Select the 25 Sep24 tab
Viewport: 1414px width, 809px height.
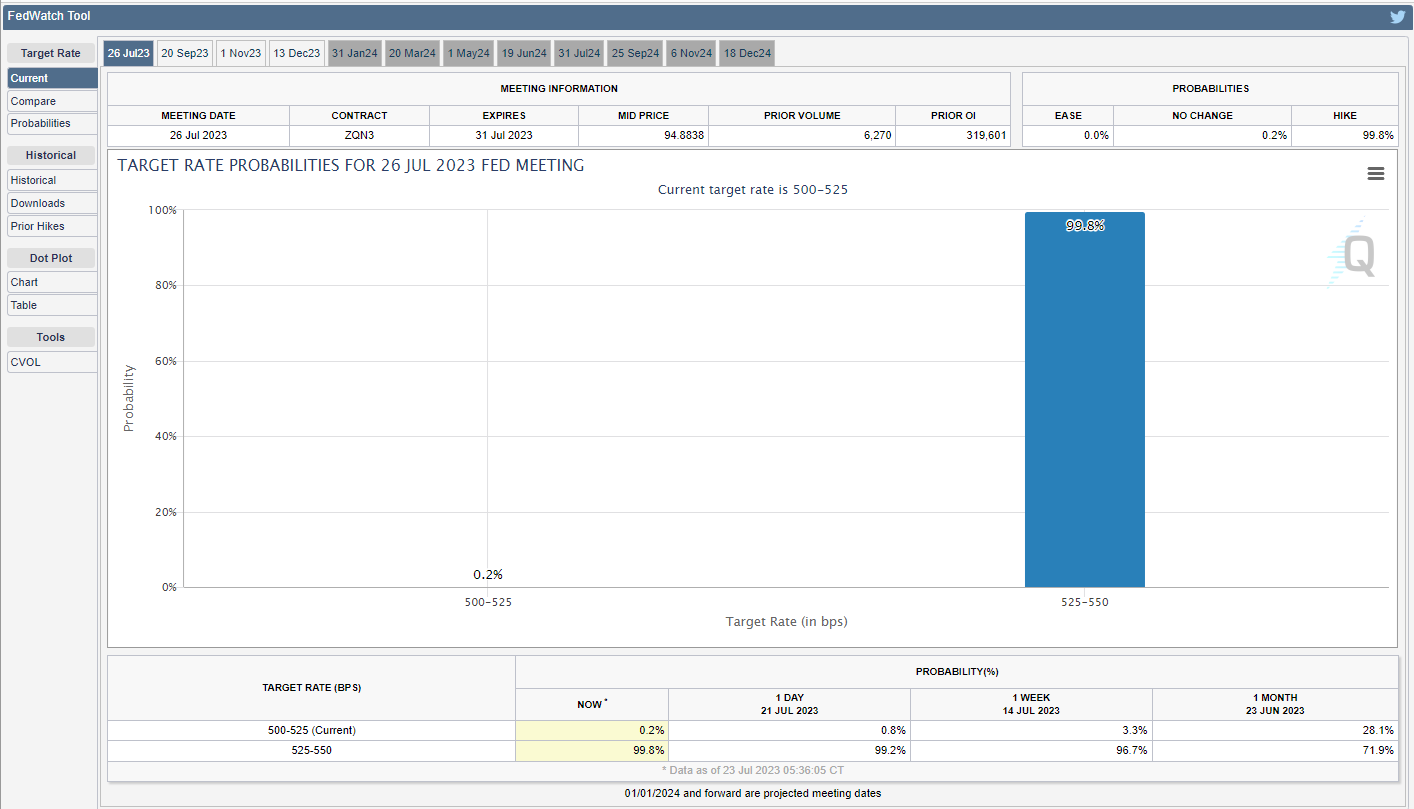click(636, 53)
